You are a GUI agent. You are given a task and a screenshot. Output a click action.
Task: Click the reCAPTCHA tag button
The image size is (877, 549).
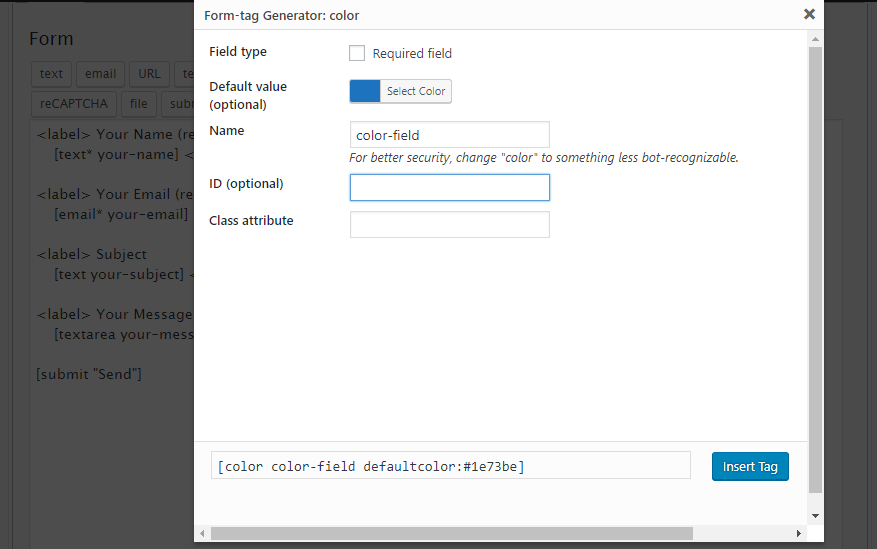pyautogui.click(x=73, y=104)
